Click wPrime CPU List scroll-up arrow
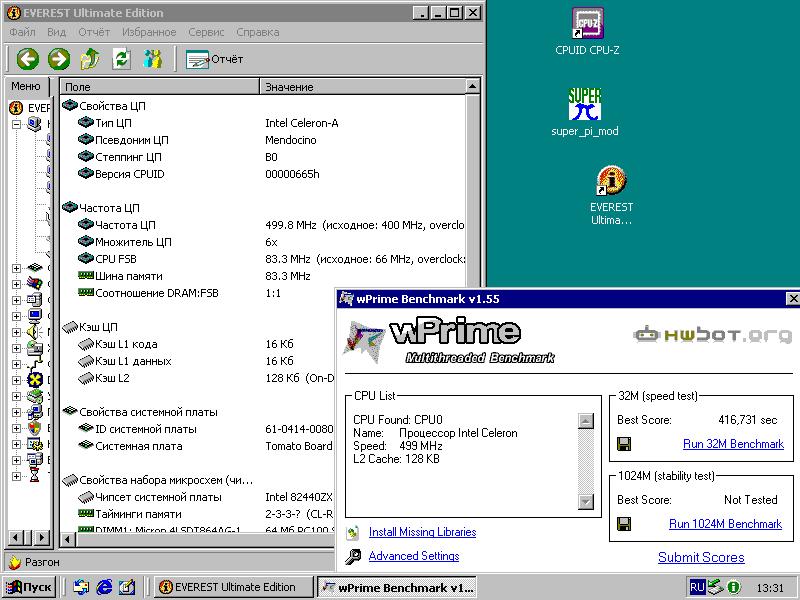Image resolution: width=800 pixels, height=600 pixels. (x=586, y=421)
